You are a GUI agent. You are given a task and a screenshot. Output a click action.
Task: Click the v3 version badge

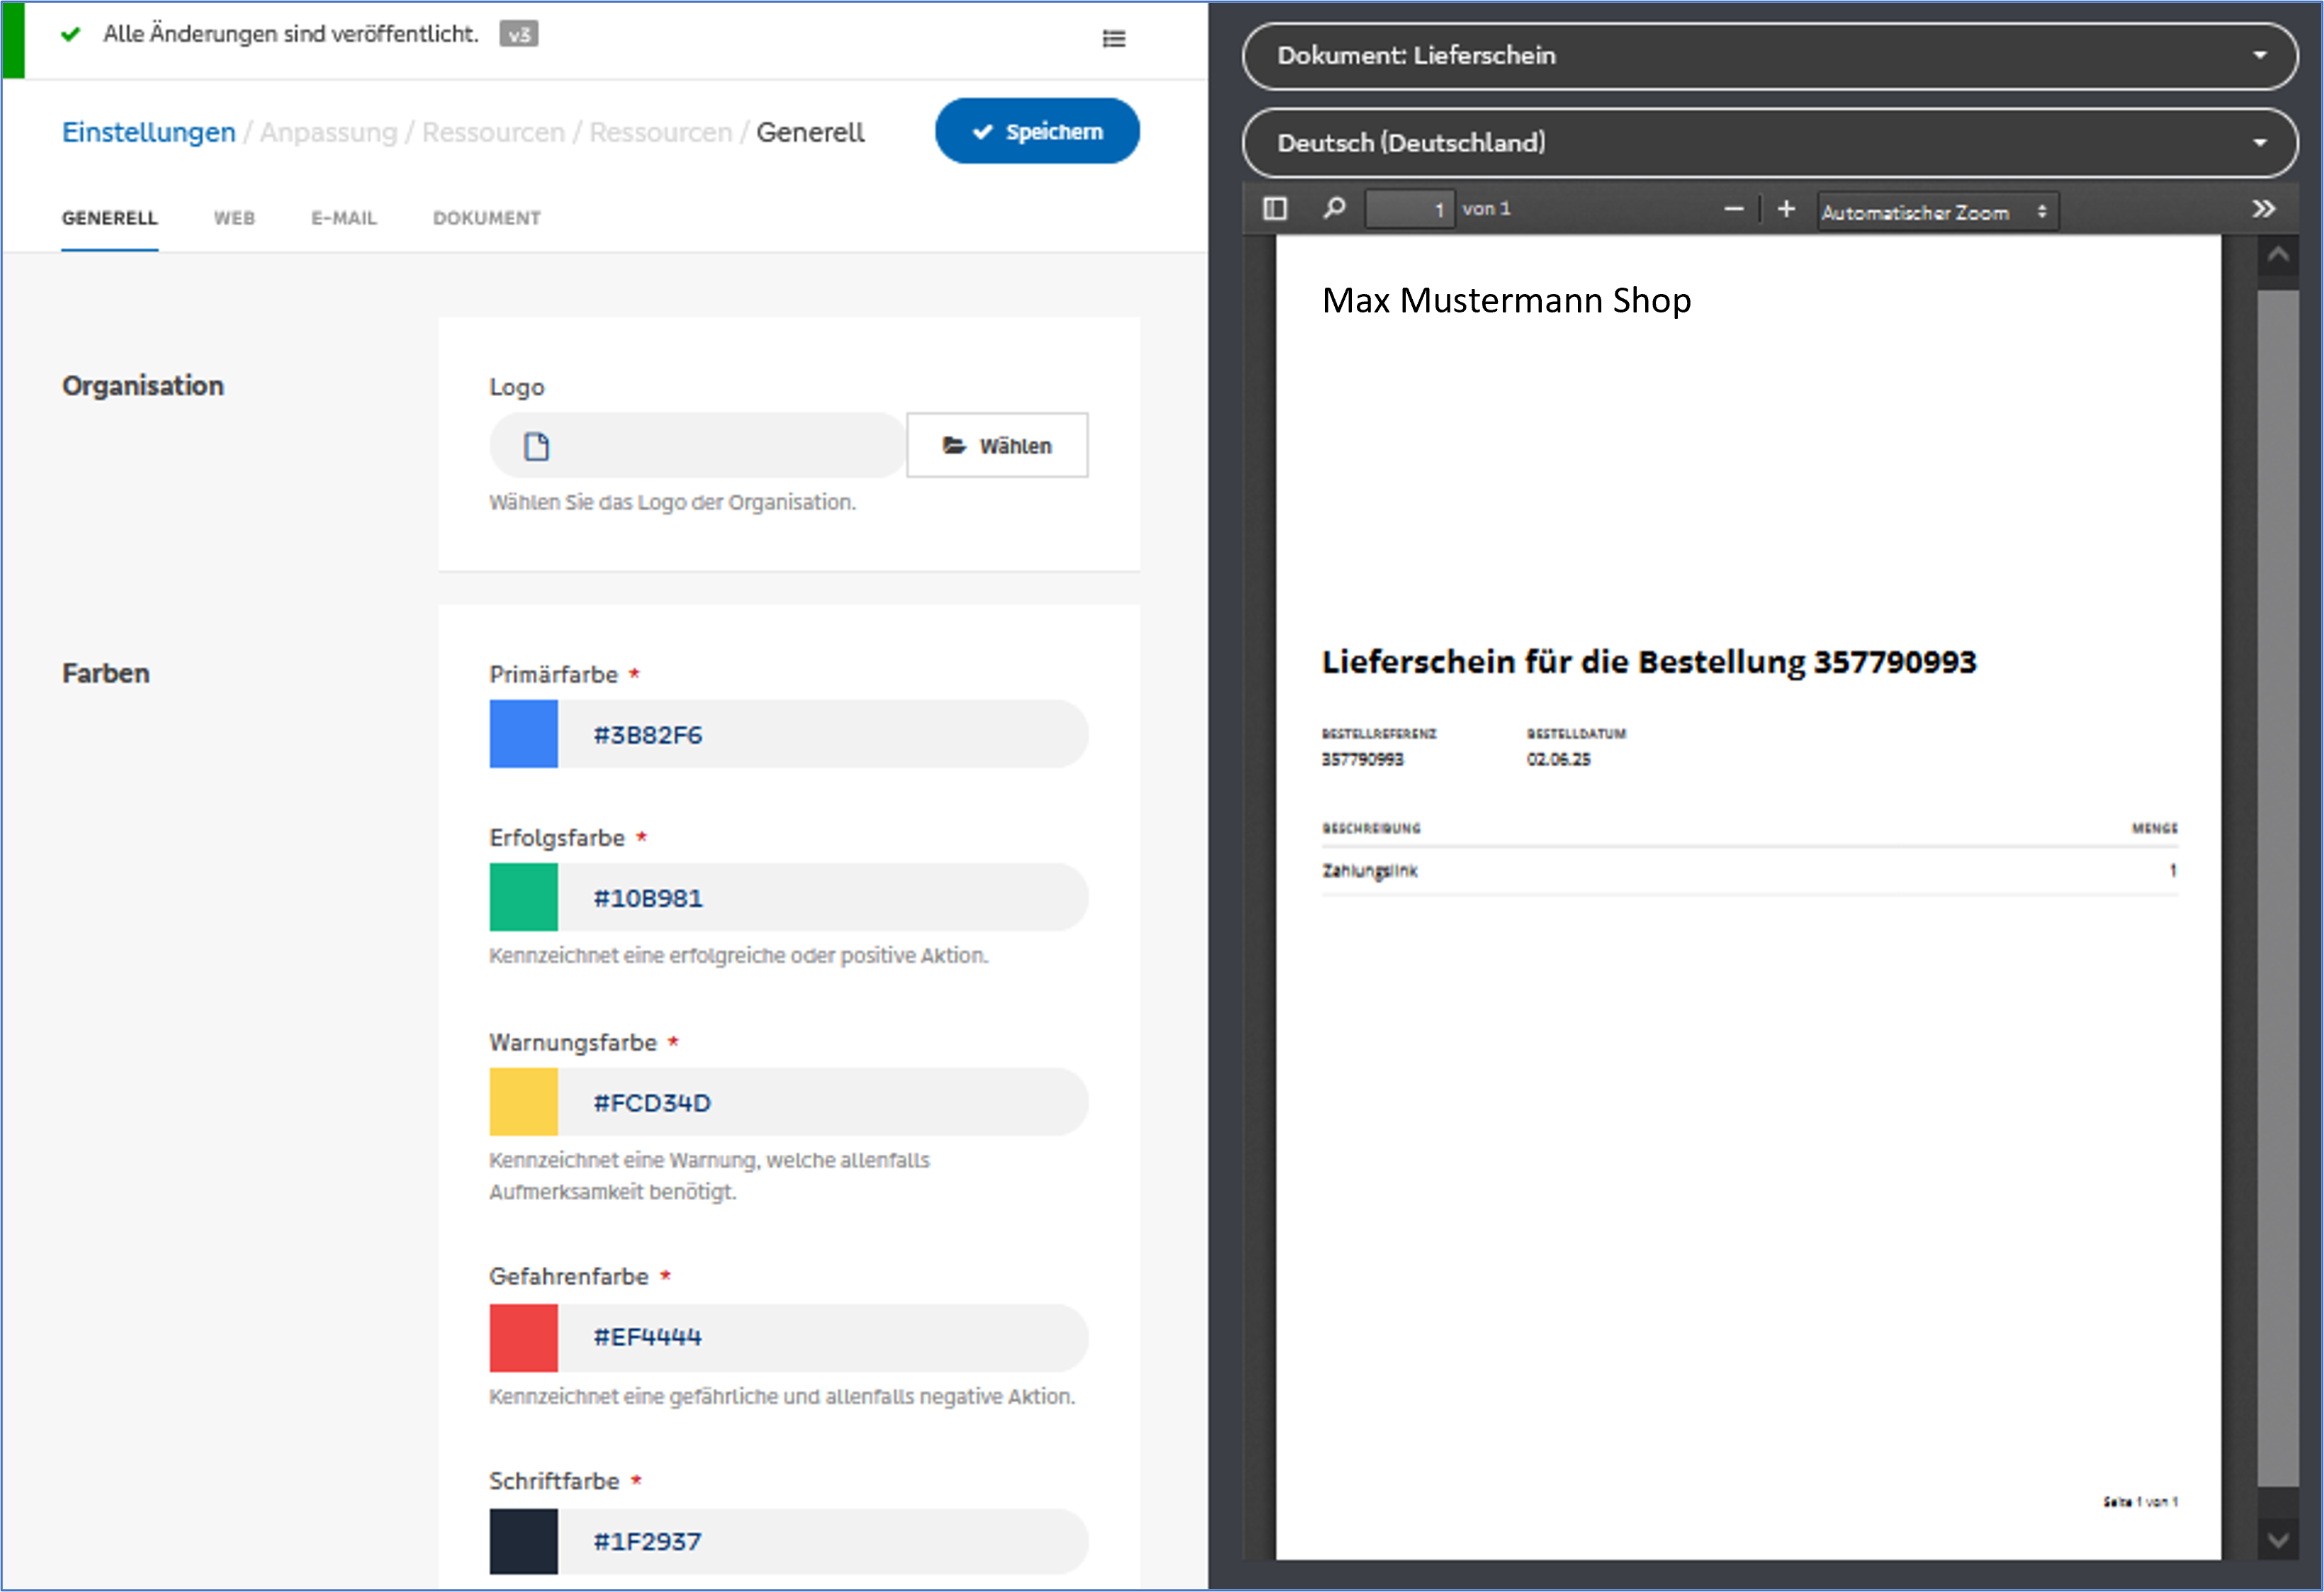coord(518,34)
